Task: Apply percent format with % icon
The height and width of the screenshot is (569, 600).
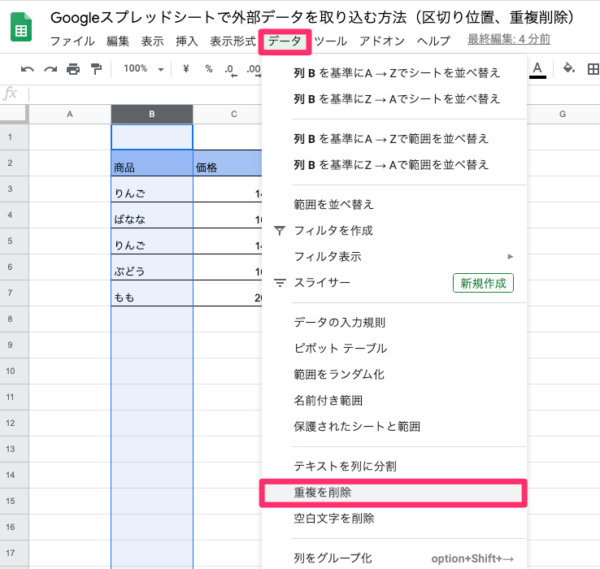Action: click(208, 69)
